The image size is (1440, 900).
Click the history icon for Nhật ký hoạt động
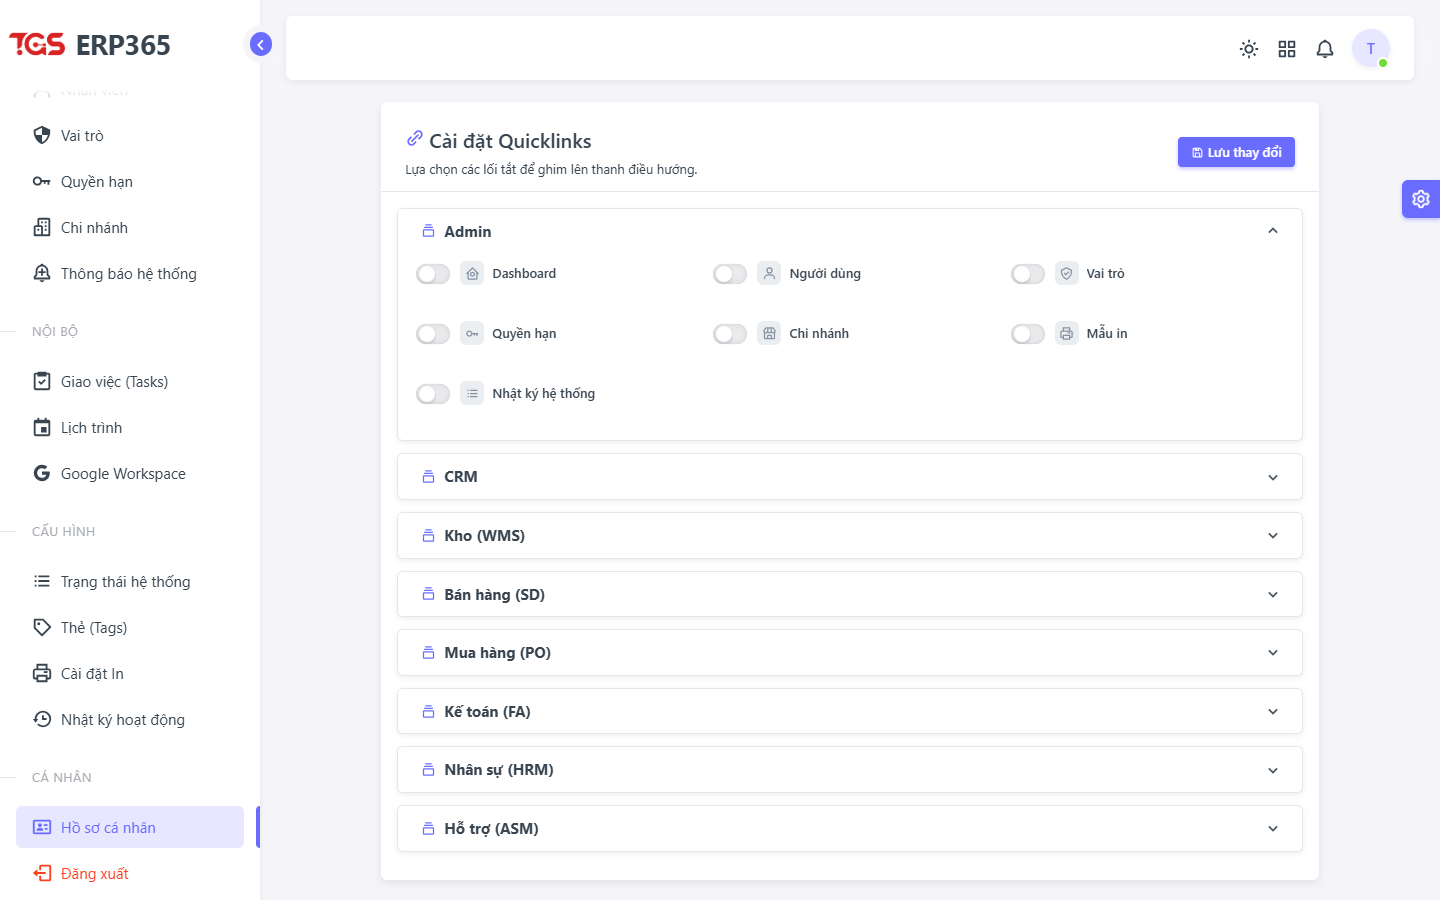[x=42, y=719]
